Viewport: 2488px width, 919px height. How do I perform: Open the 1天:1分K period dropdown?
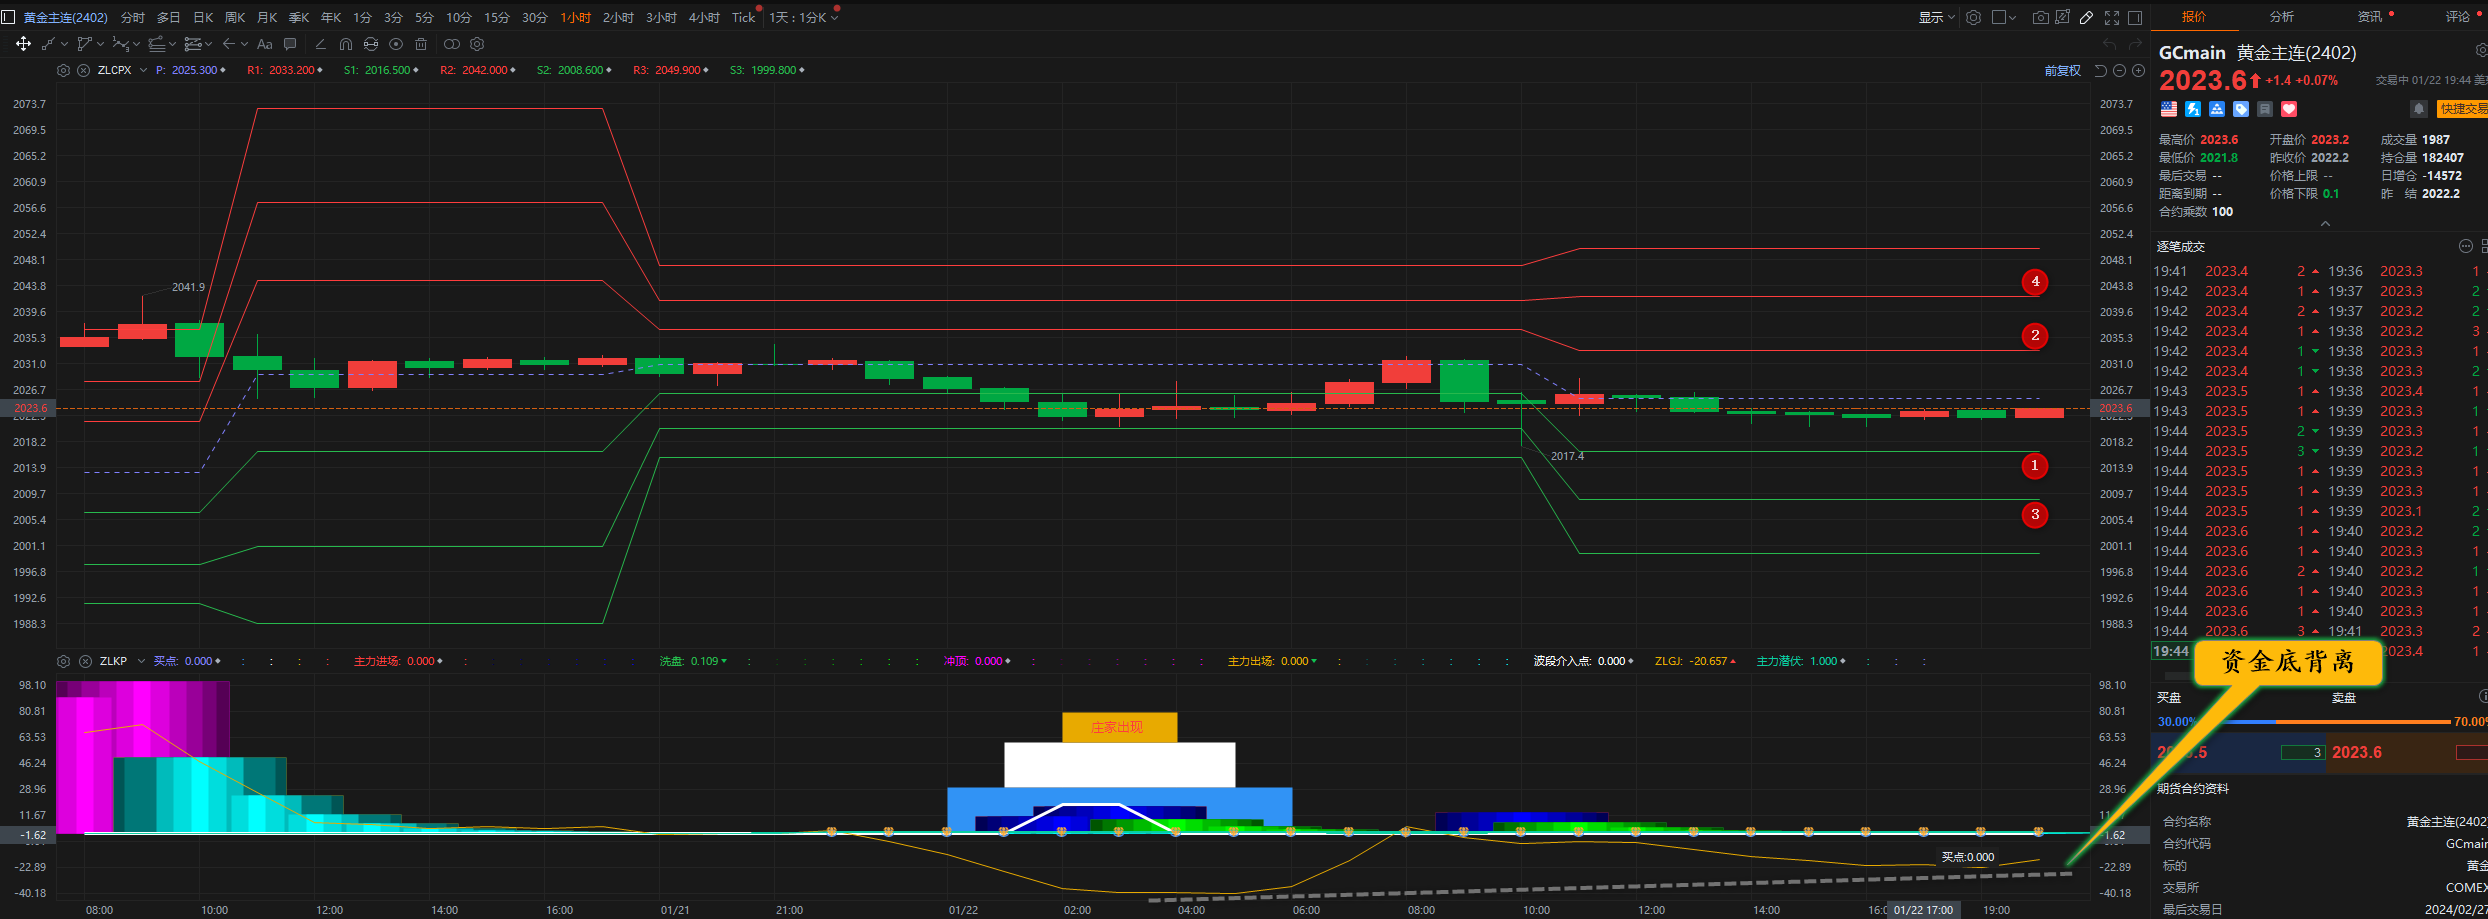click(804, 17)
